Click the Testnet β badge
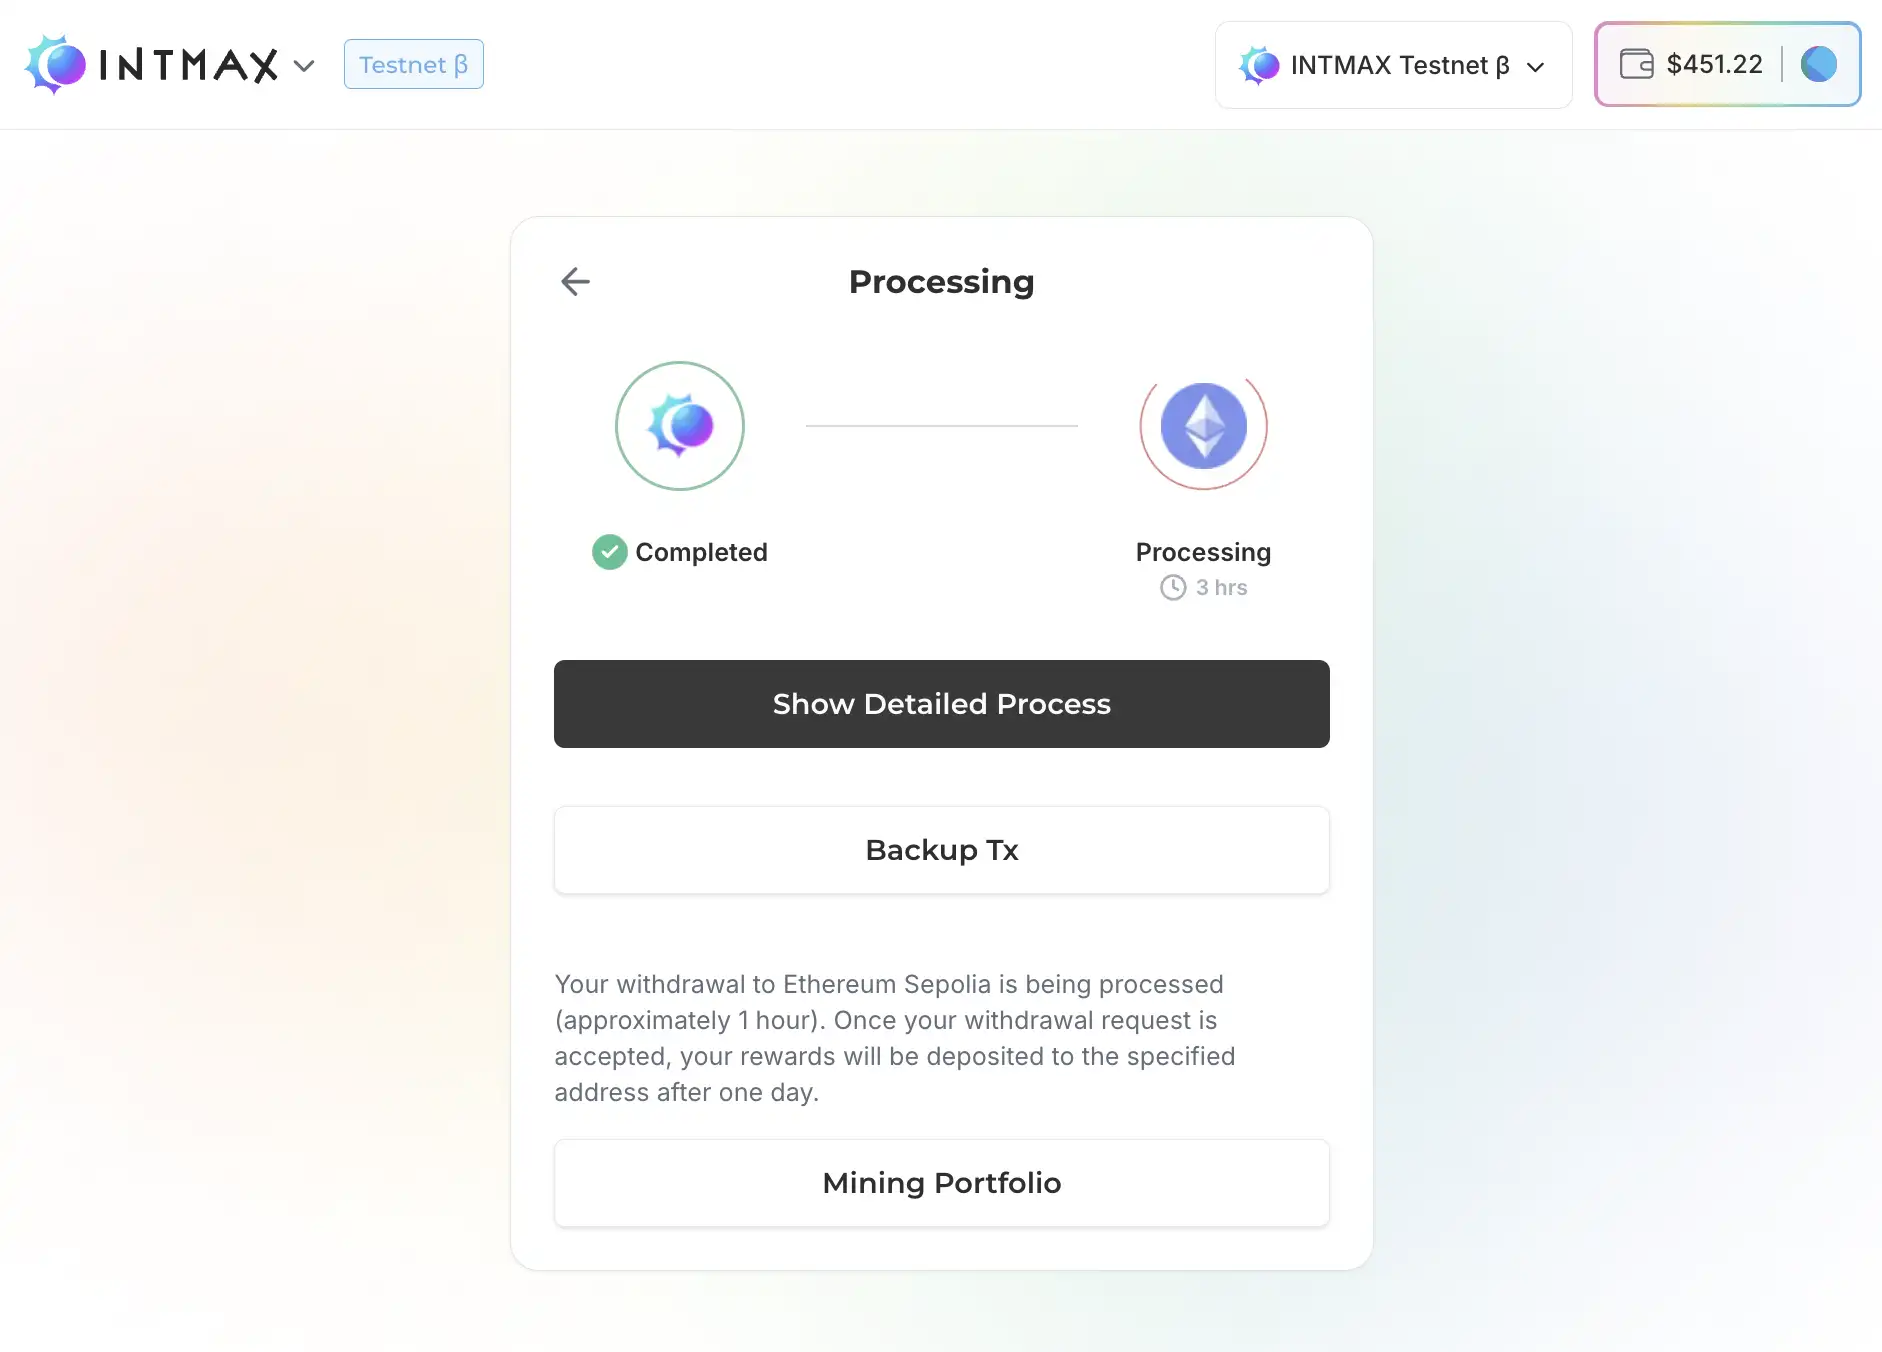 [414, 65]
